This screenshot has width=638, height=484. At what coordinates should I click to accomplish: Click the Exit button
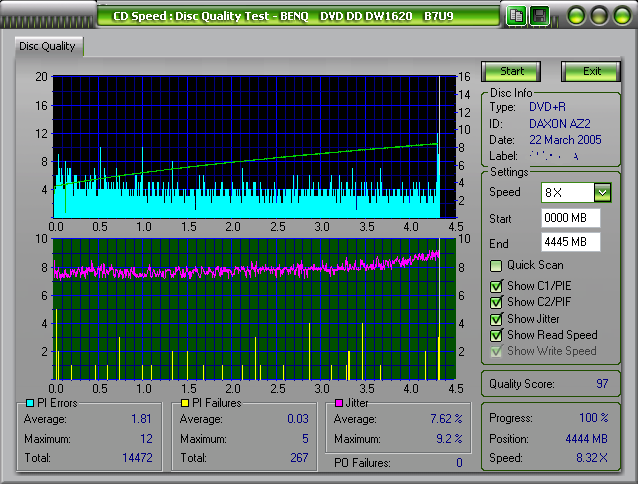click(x=591, y=71)
